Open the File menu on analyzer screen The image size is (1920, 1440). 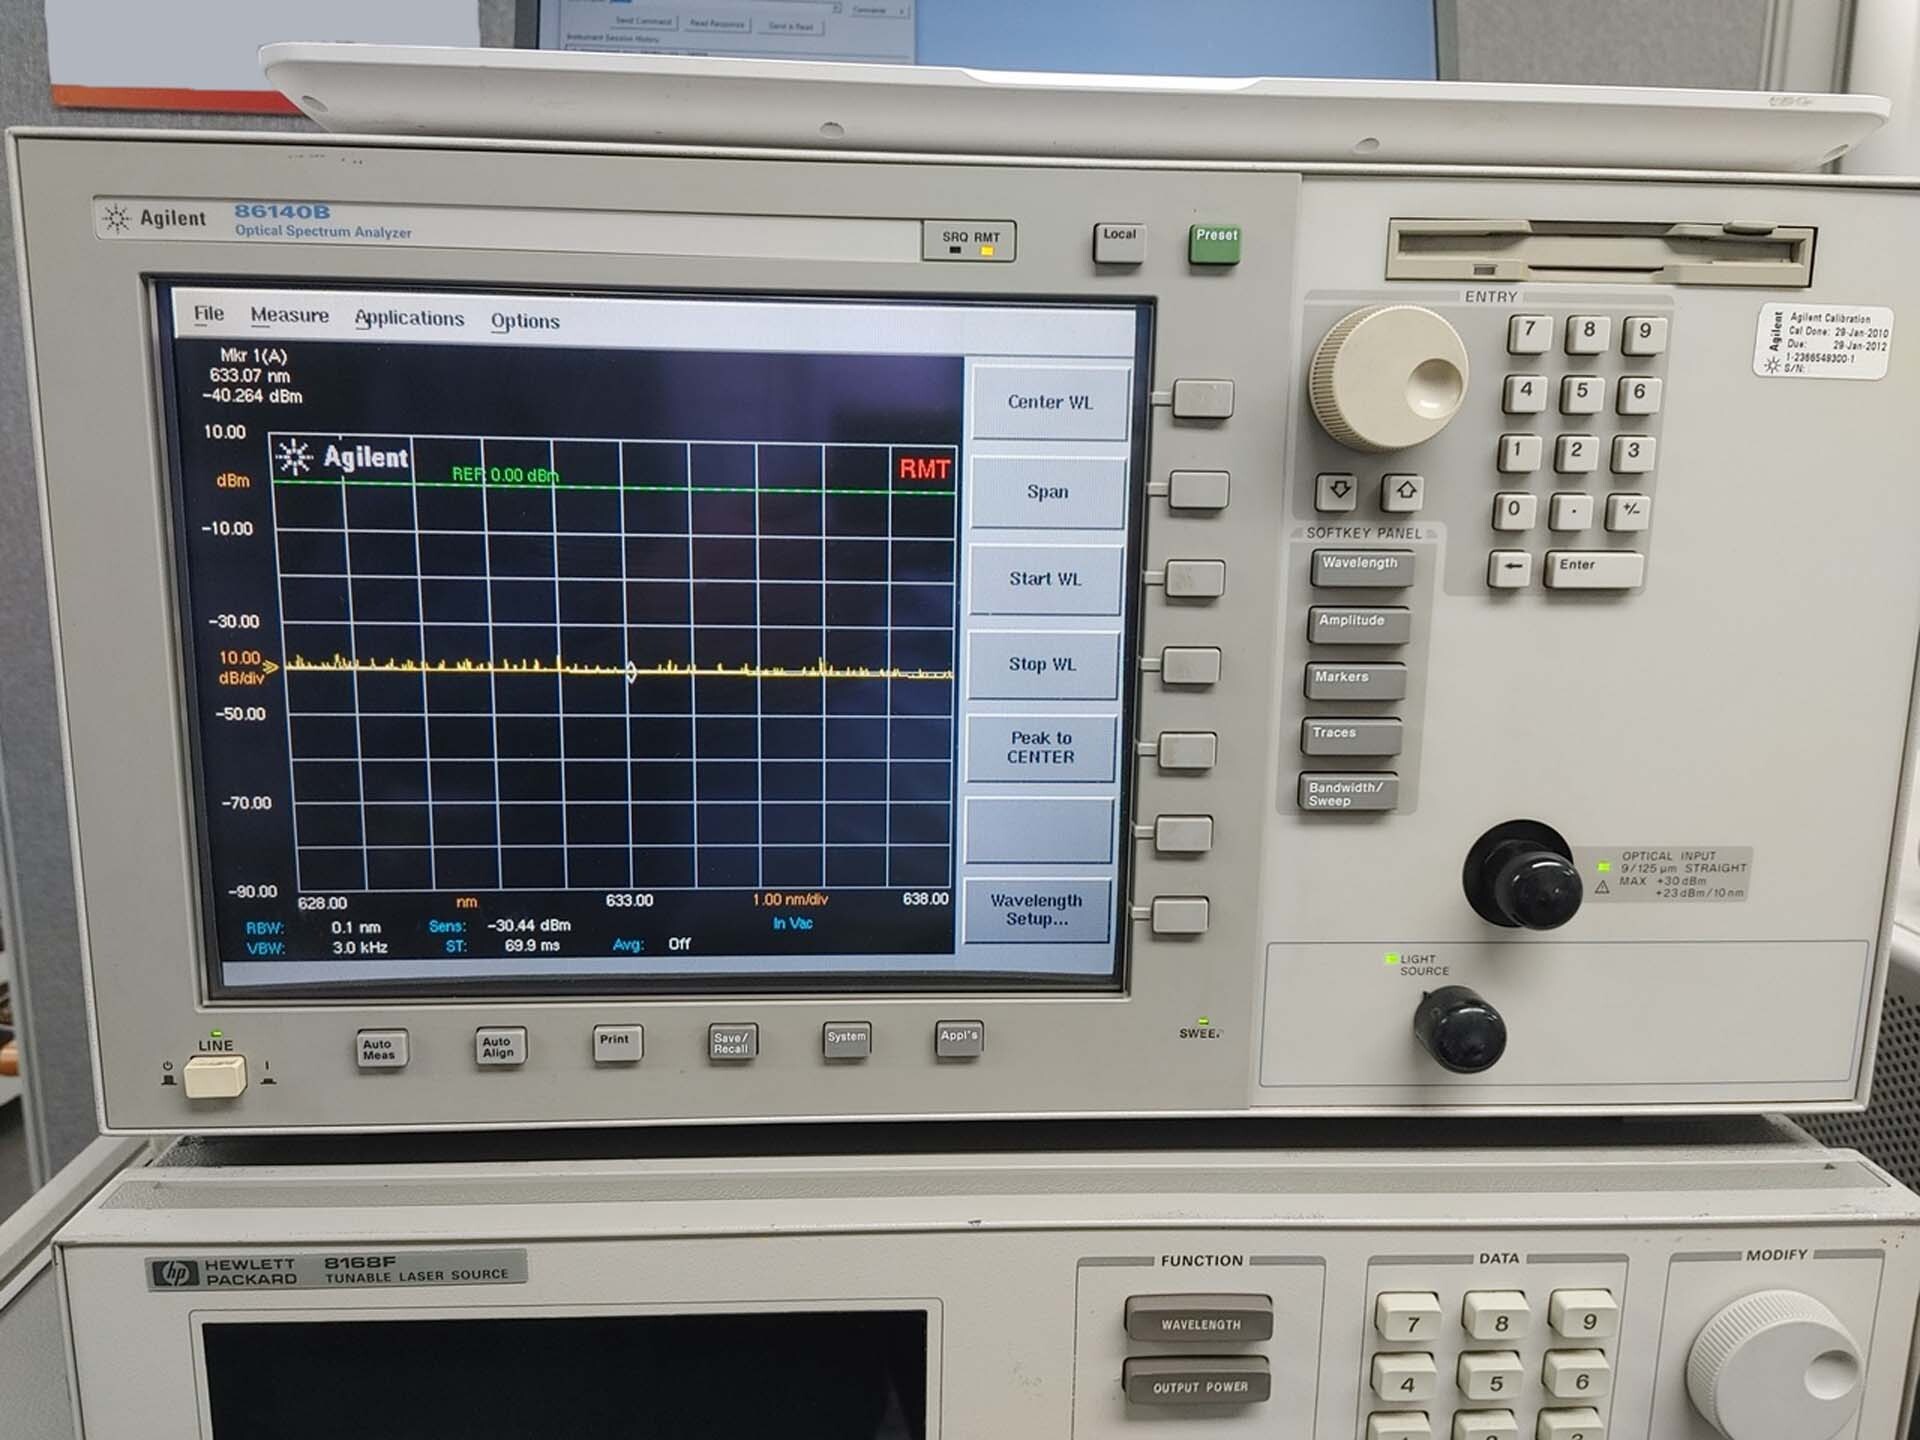(208, 313)
